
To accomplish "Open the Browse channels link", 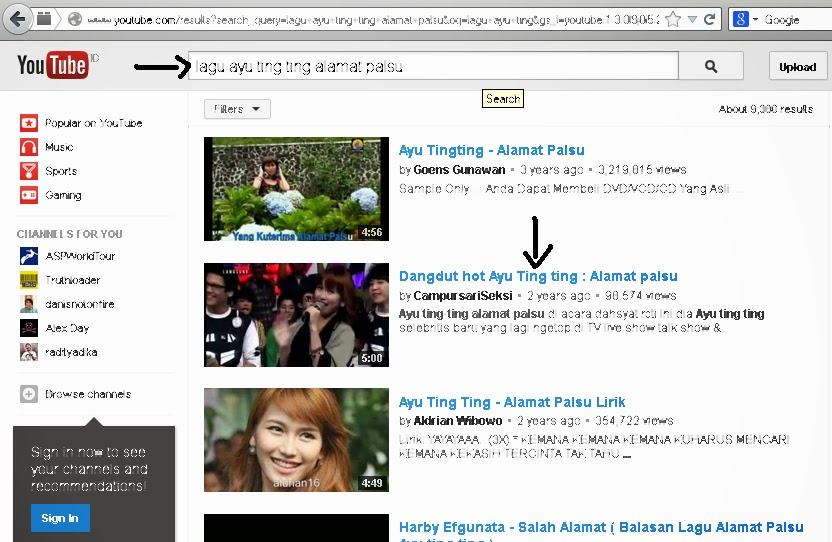I will 88,394.
